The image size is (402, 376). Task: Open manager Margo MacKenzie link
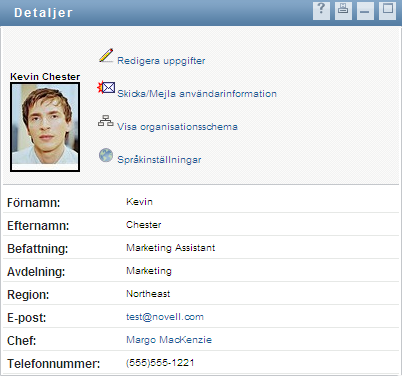(x=169, y=340)
